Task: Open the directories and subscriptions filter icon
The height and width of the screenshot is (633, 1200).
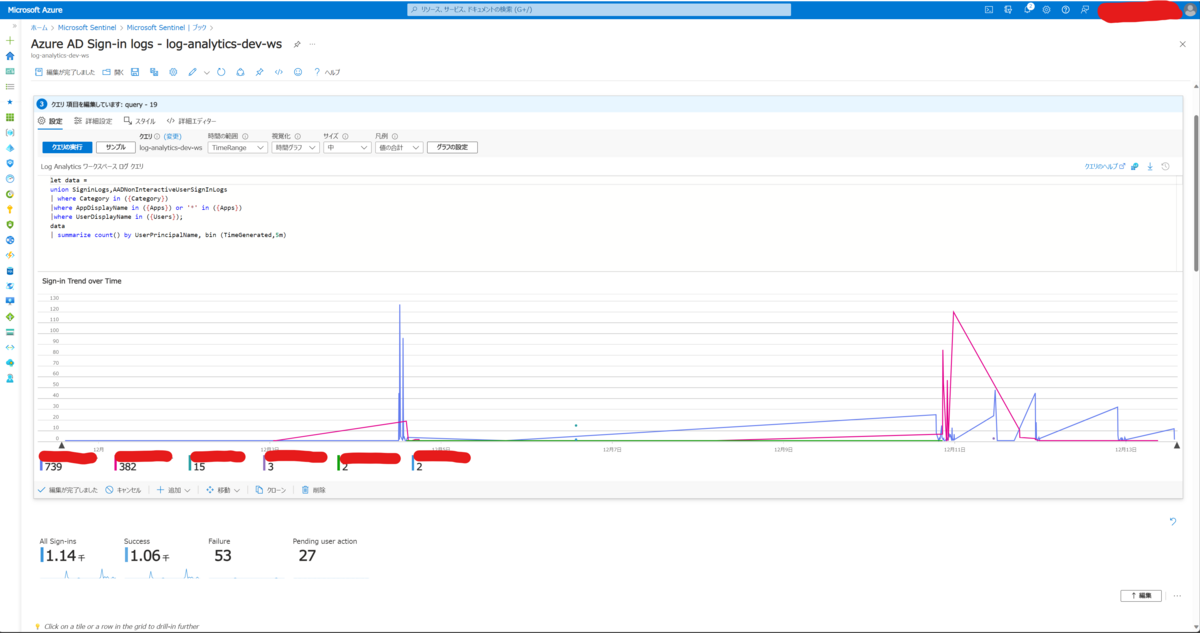Action: (1008, 9)
